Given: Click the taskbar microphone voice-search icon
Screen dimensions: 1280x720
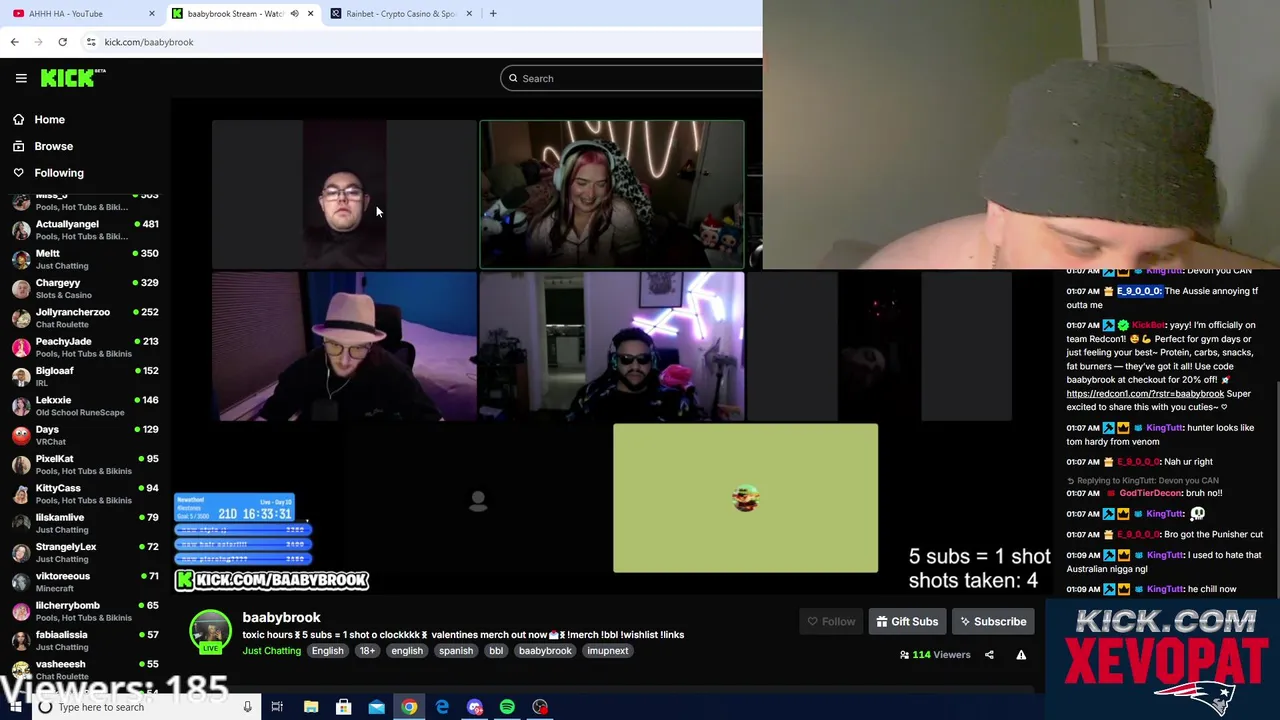Looking at the screenshot, I should point(247,707).
